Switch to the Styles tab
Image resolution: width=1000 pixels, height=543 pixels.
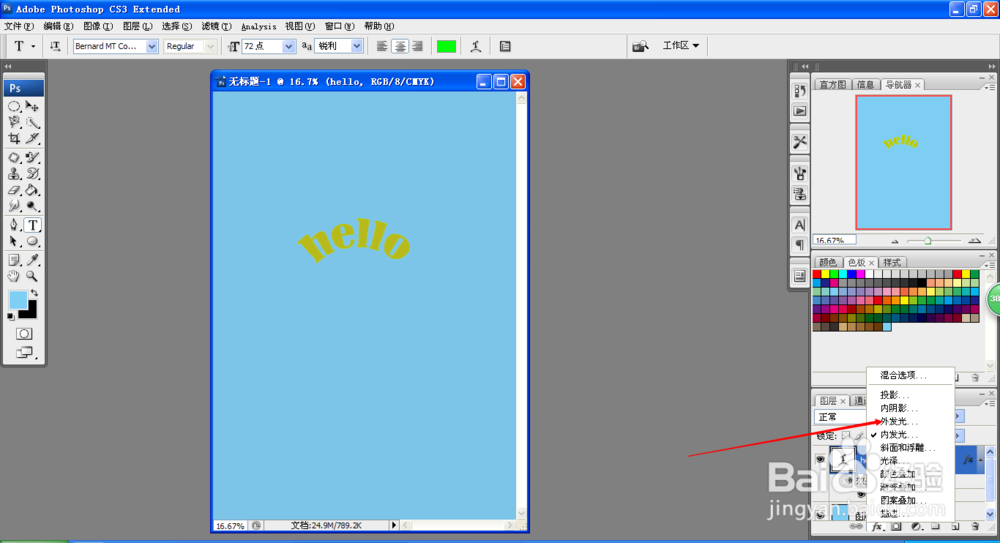pos(892,262)
